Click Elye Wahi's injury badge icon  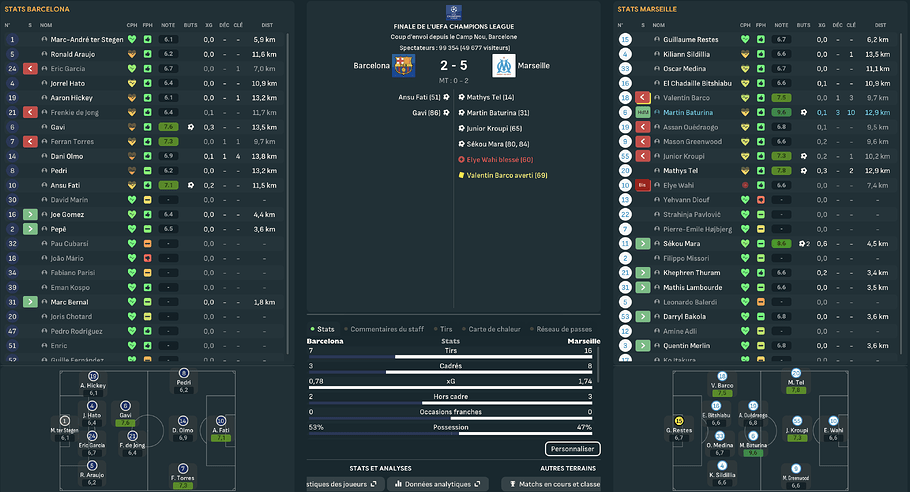click(x=642, y=185)
